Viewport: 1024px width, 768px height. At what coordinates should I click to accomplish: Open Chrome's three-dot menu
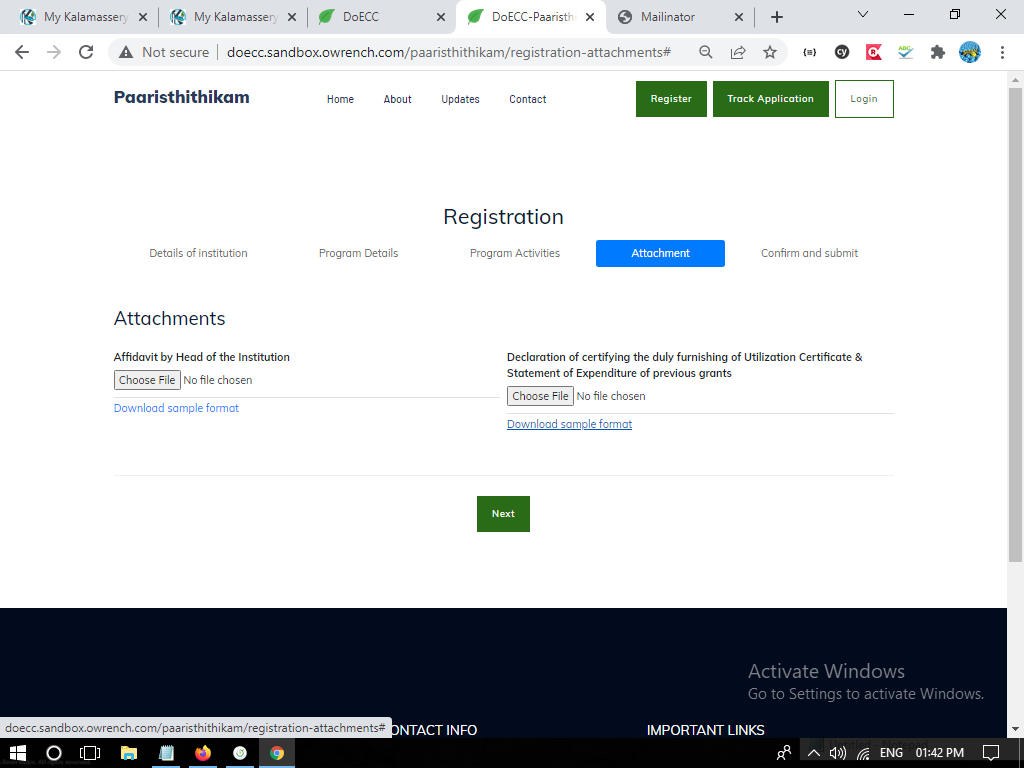coord(1002,52)
